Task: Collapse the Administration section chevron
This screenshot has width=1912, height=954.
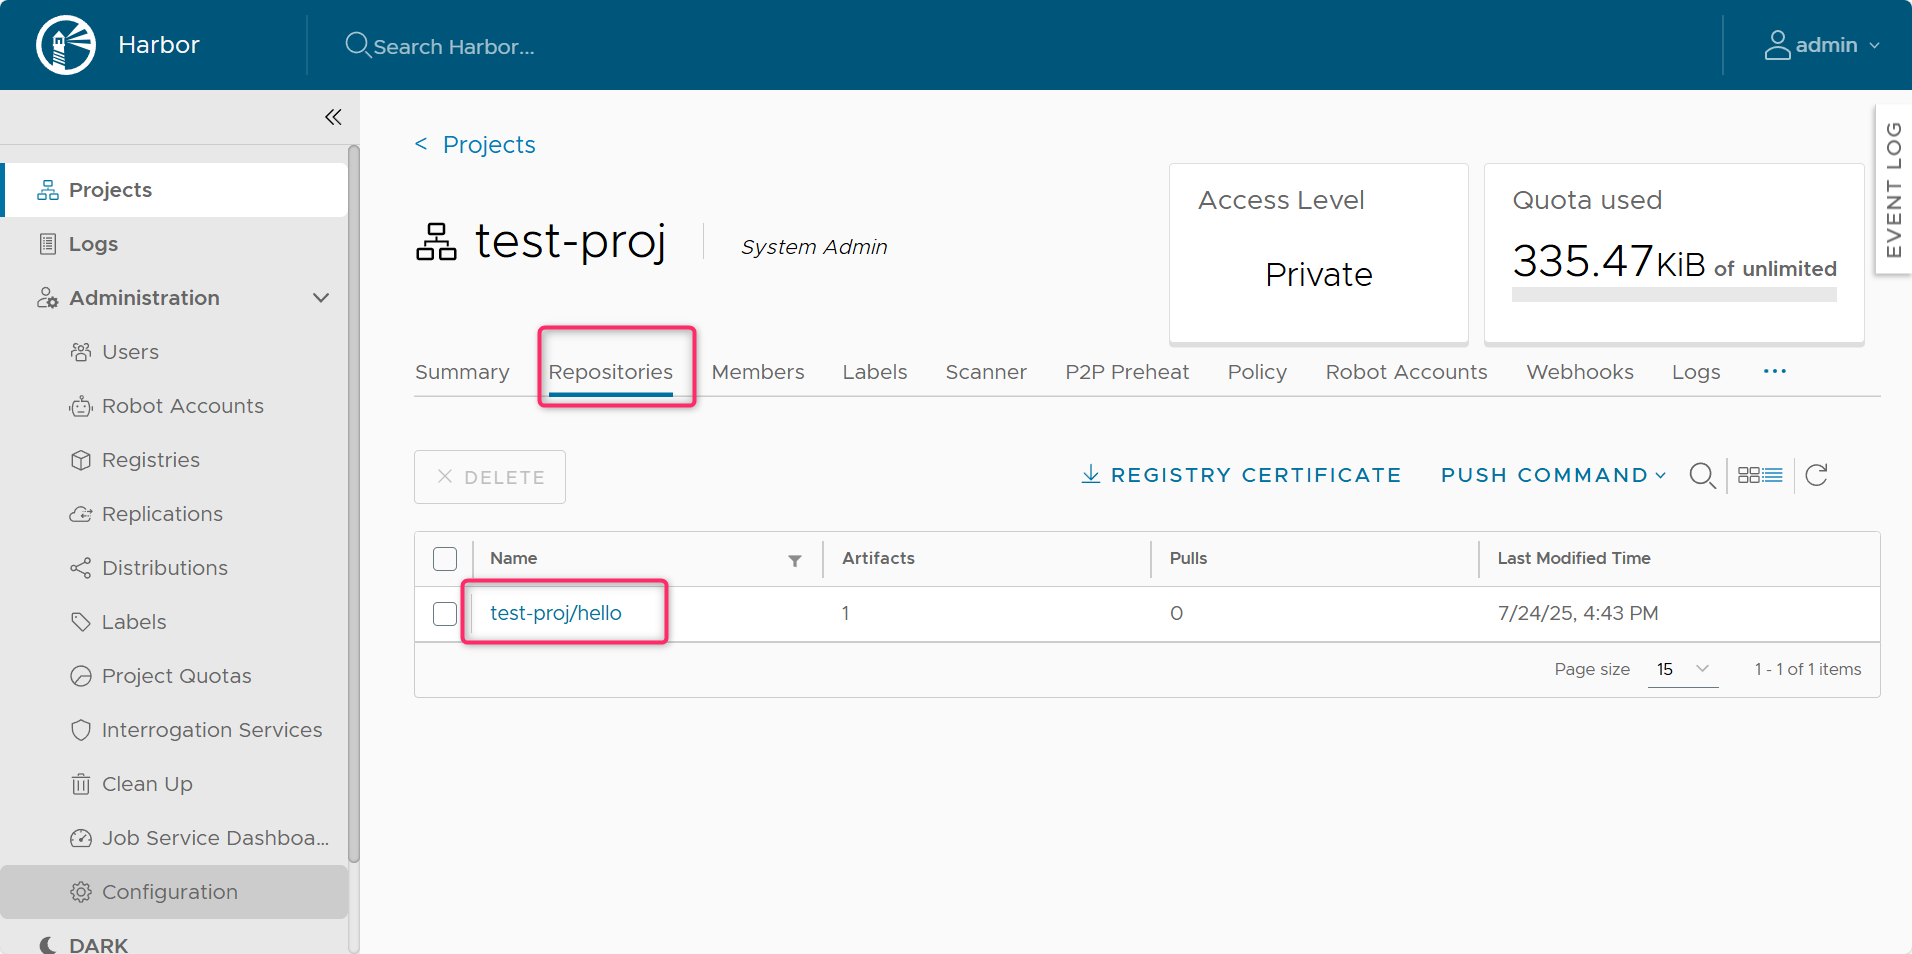Action: click(321, 298)
